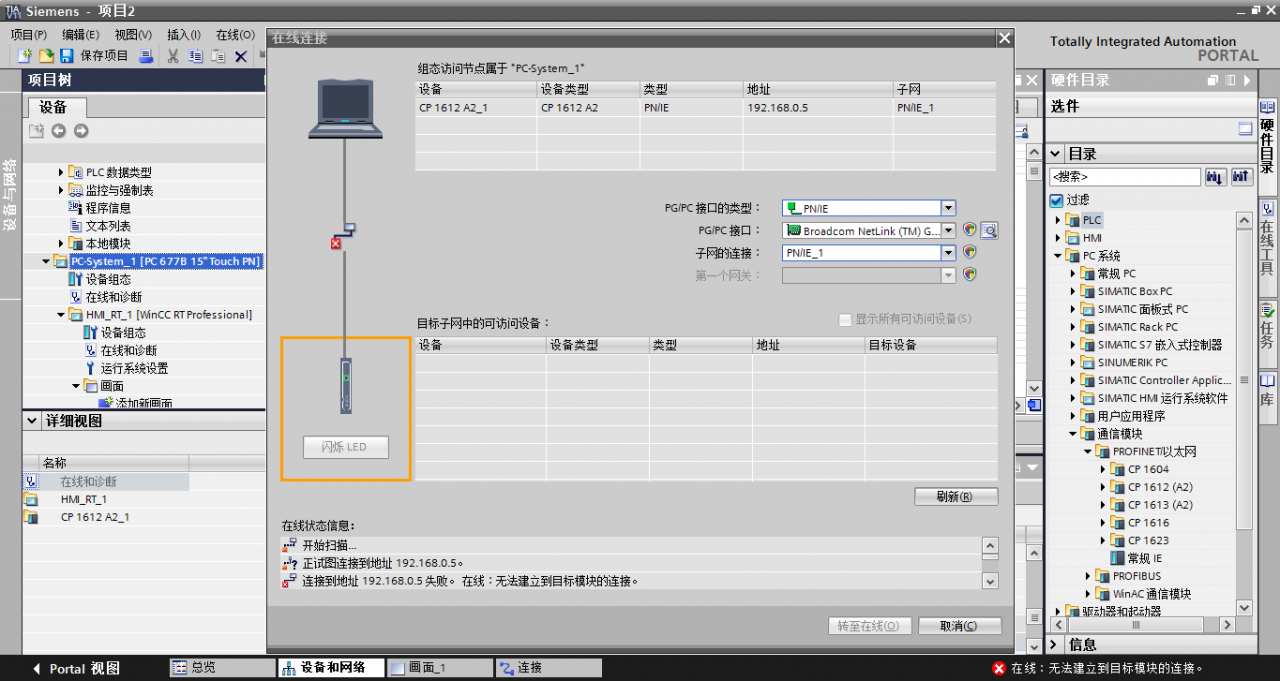Collapse the PC 系统 folder in catalog
Screen dimensions: 1280x681
pyautogui.click(x=1059, y=256)
